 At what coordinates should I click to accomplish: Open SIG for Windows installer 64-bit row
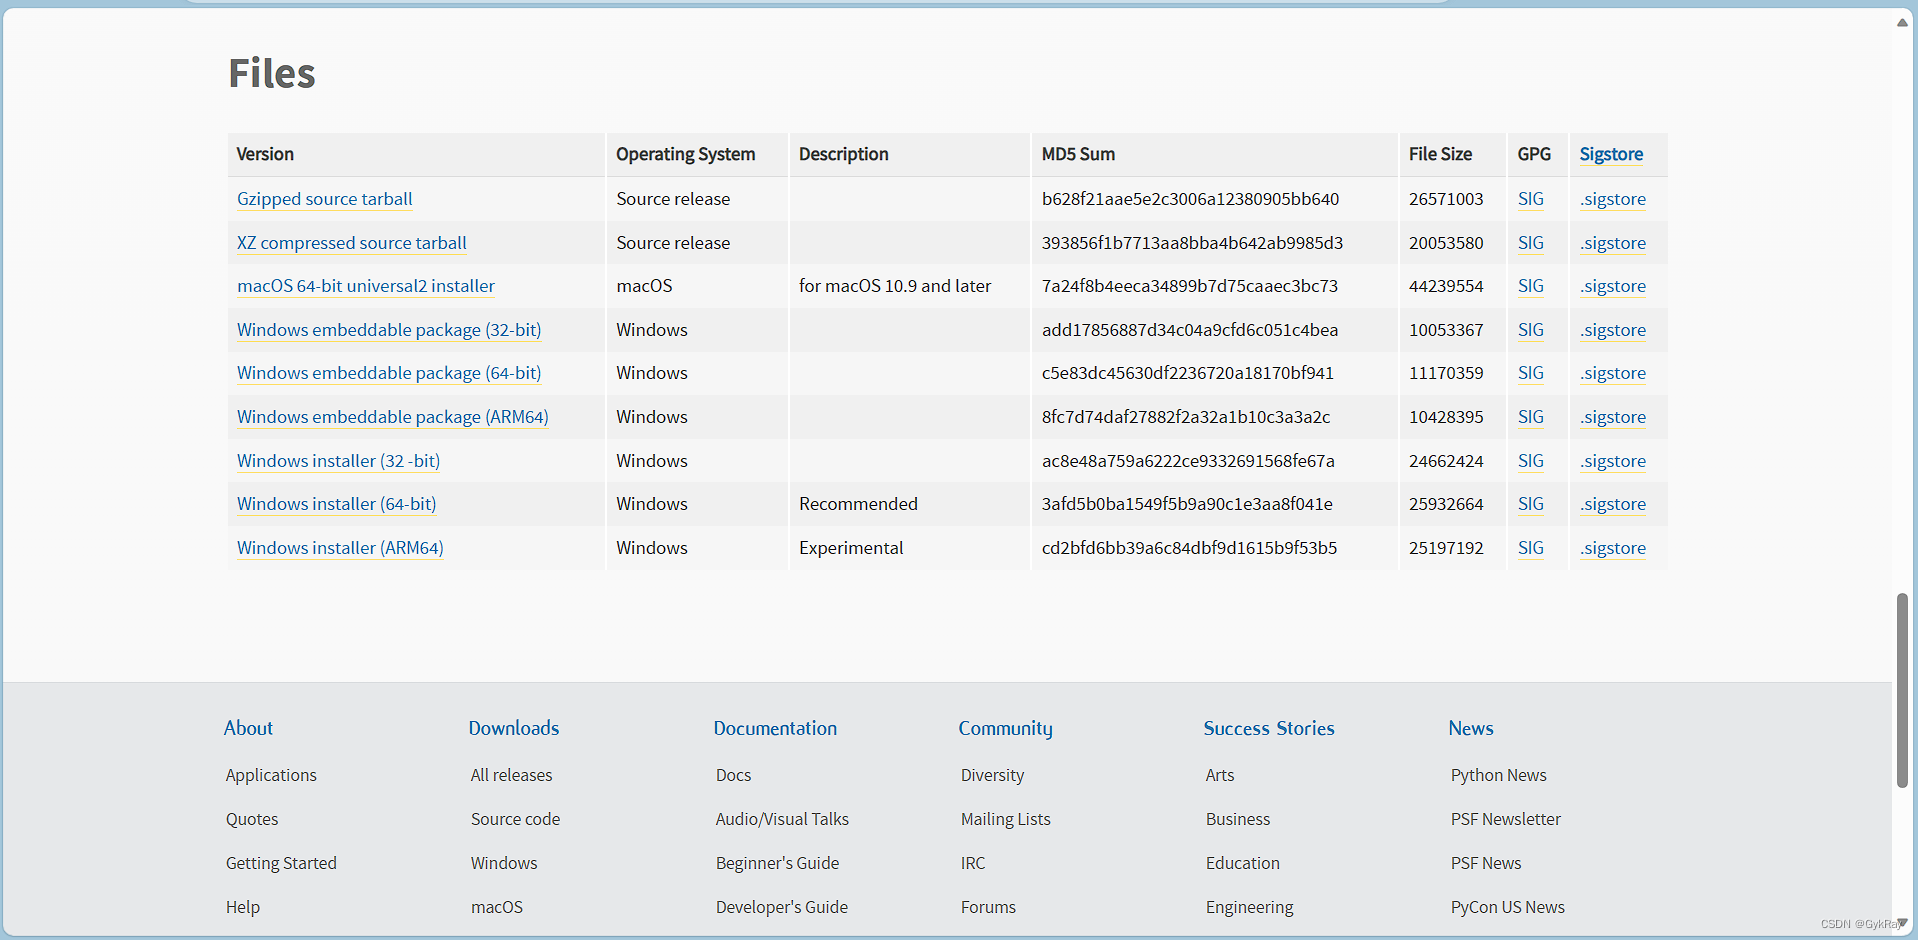pyautogui.click(x=1530, y=504)
